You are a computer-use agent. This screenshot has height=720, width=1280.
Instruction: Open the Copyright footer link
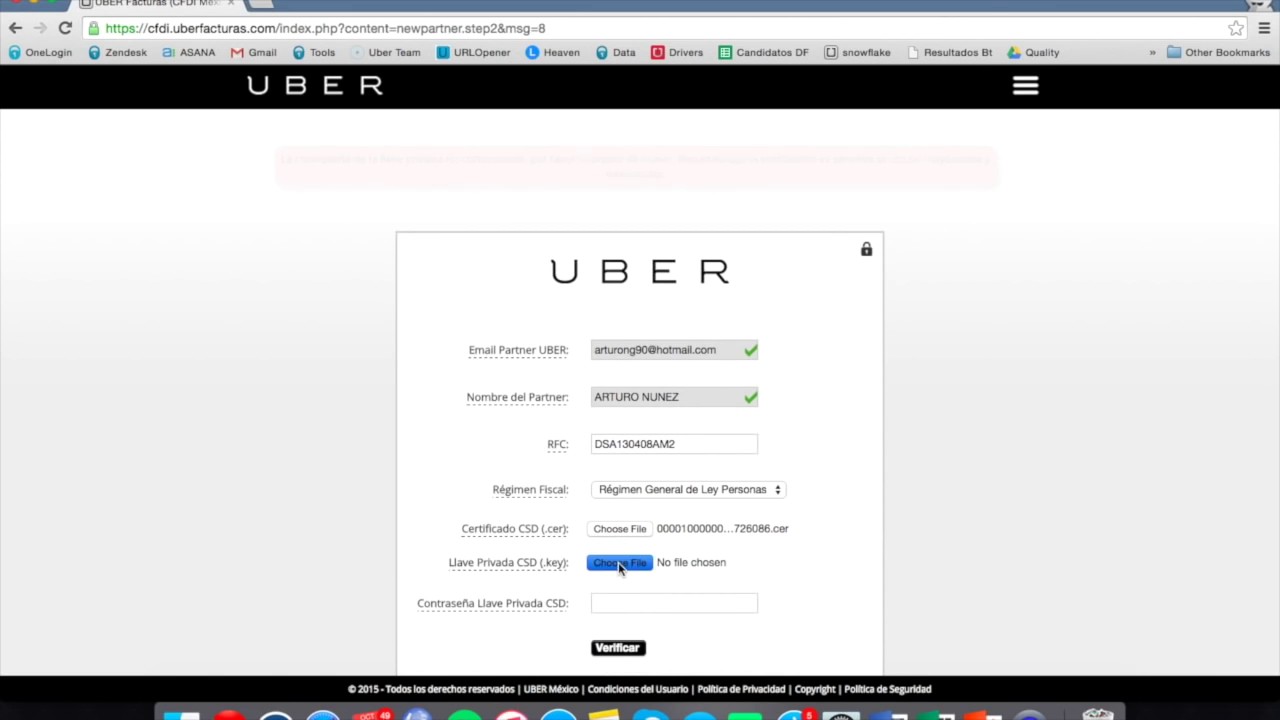(x=815, y=689)
